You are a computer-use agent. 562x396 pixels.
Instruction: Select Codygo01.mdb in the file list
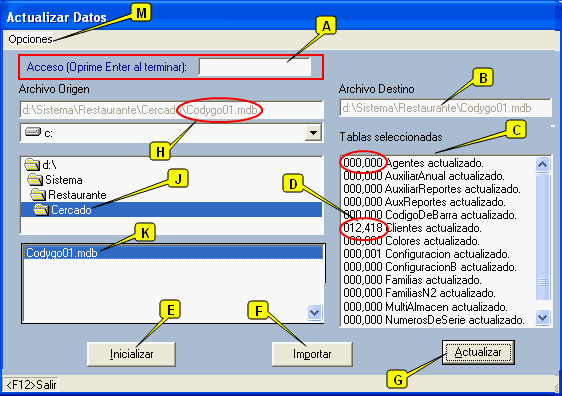[x=174, y=253]
